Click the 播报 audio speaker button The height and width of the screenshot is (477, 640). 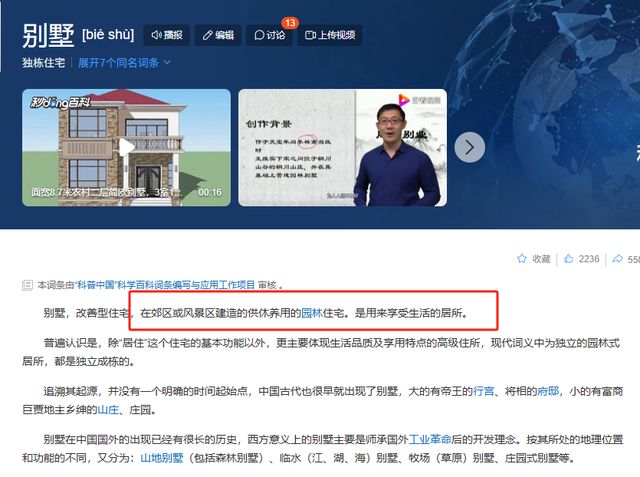(x=167, y=35)
